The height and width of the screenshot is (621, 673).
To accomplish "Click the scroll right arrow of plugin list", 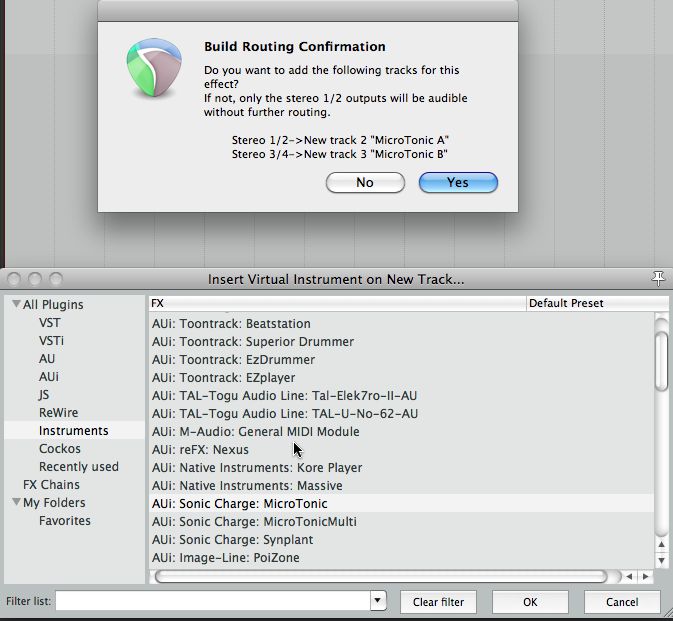I will click(x=646, y=576).
